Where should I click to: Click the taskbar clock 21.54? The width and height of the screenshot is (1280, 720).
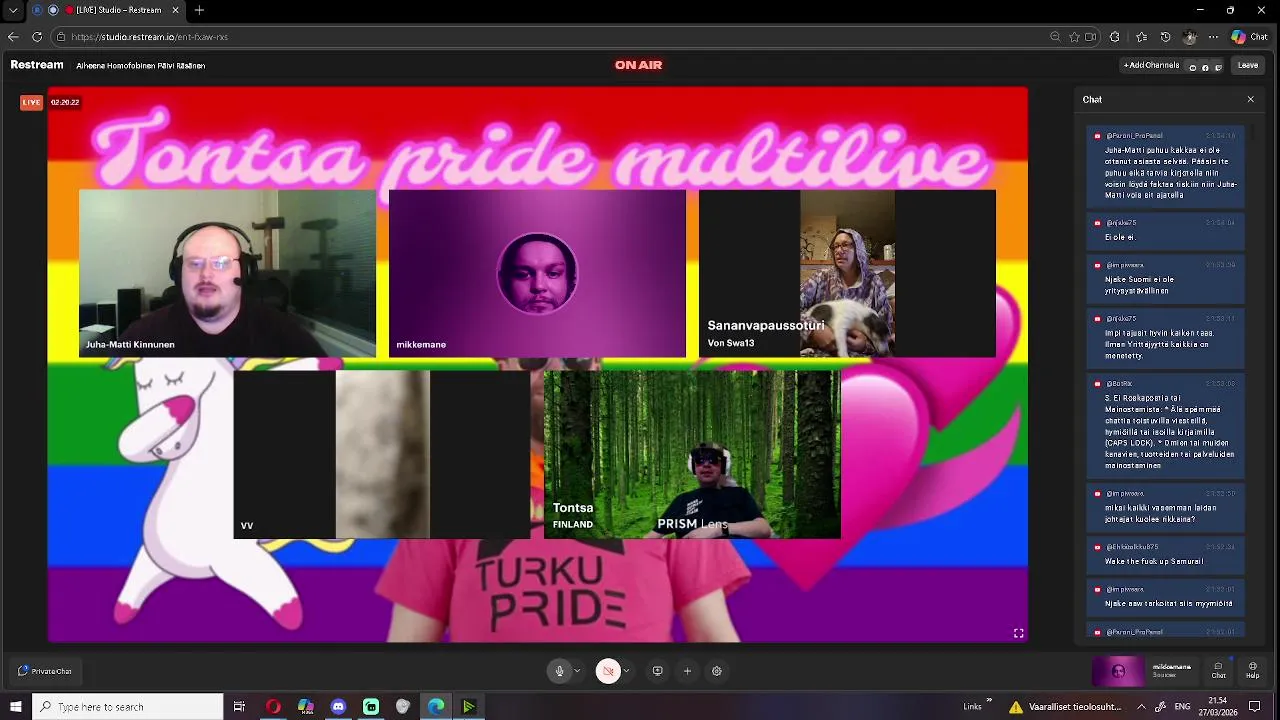[x=1217, y=701]
